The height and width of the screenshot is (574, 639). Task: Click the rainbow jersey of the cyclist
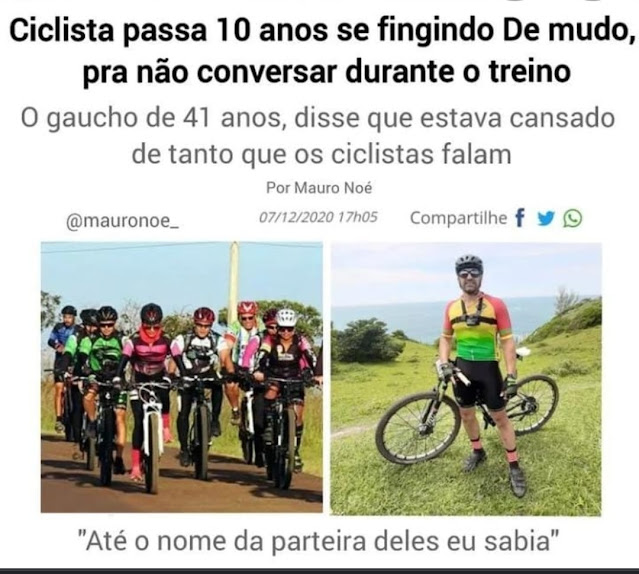pyautogui.click(x=477, y=328)
